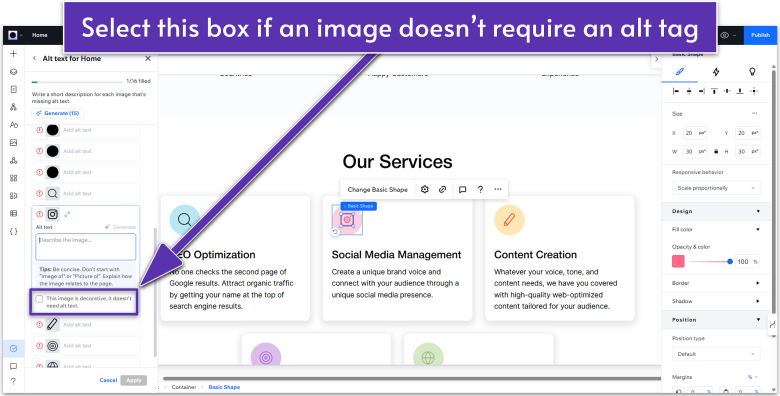Check the image is decorative checkbox

(39, 299)
